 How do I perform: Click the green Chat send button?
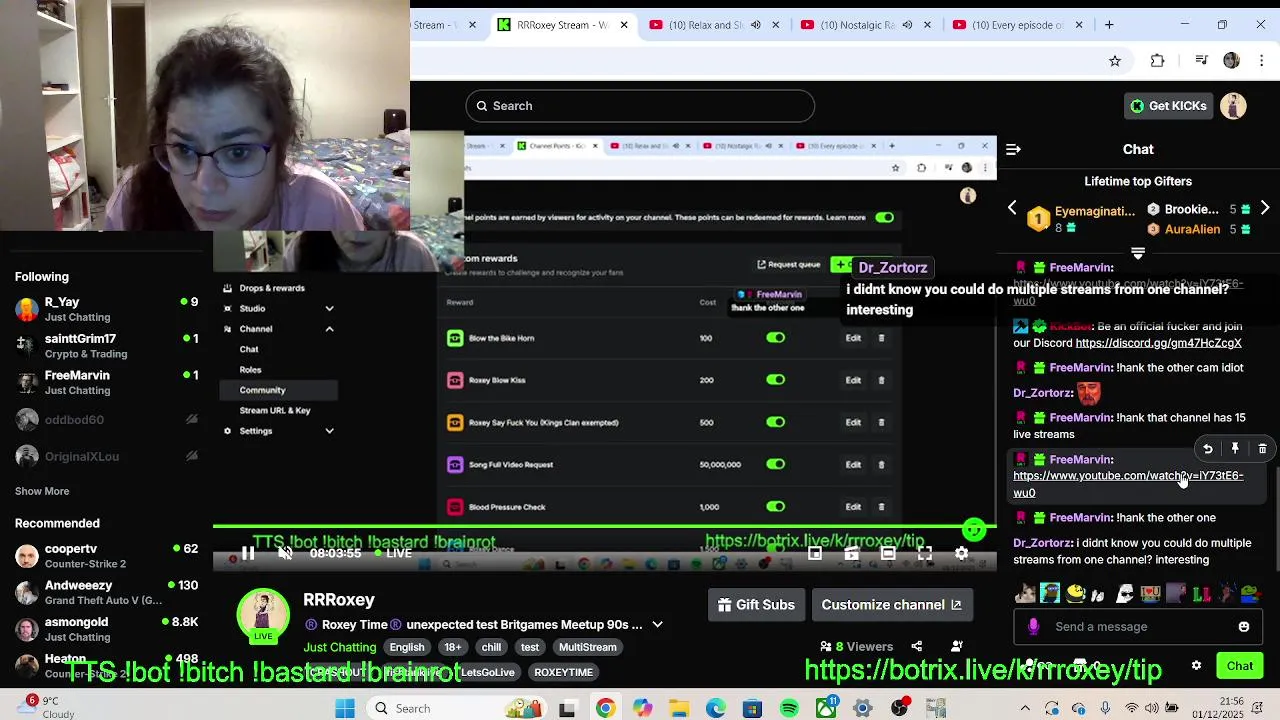(x=1240, y=666)
